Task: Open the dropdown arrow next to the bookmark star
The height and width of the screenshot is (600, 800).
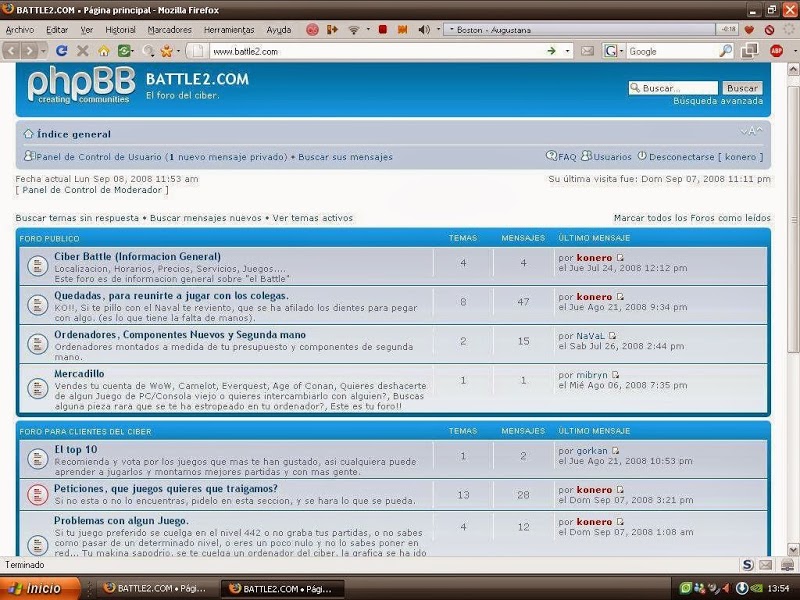Action: 178,51
